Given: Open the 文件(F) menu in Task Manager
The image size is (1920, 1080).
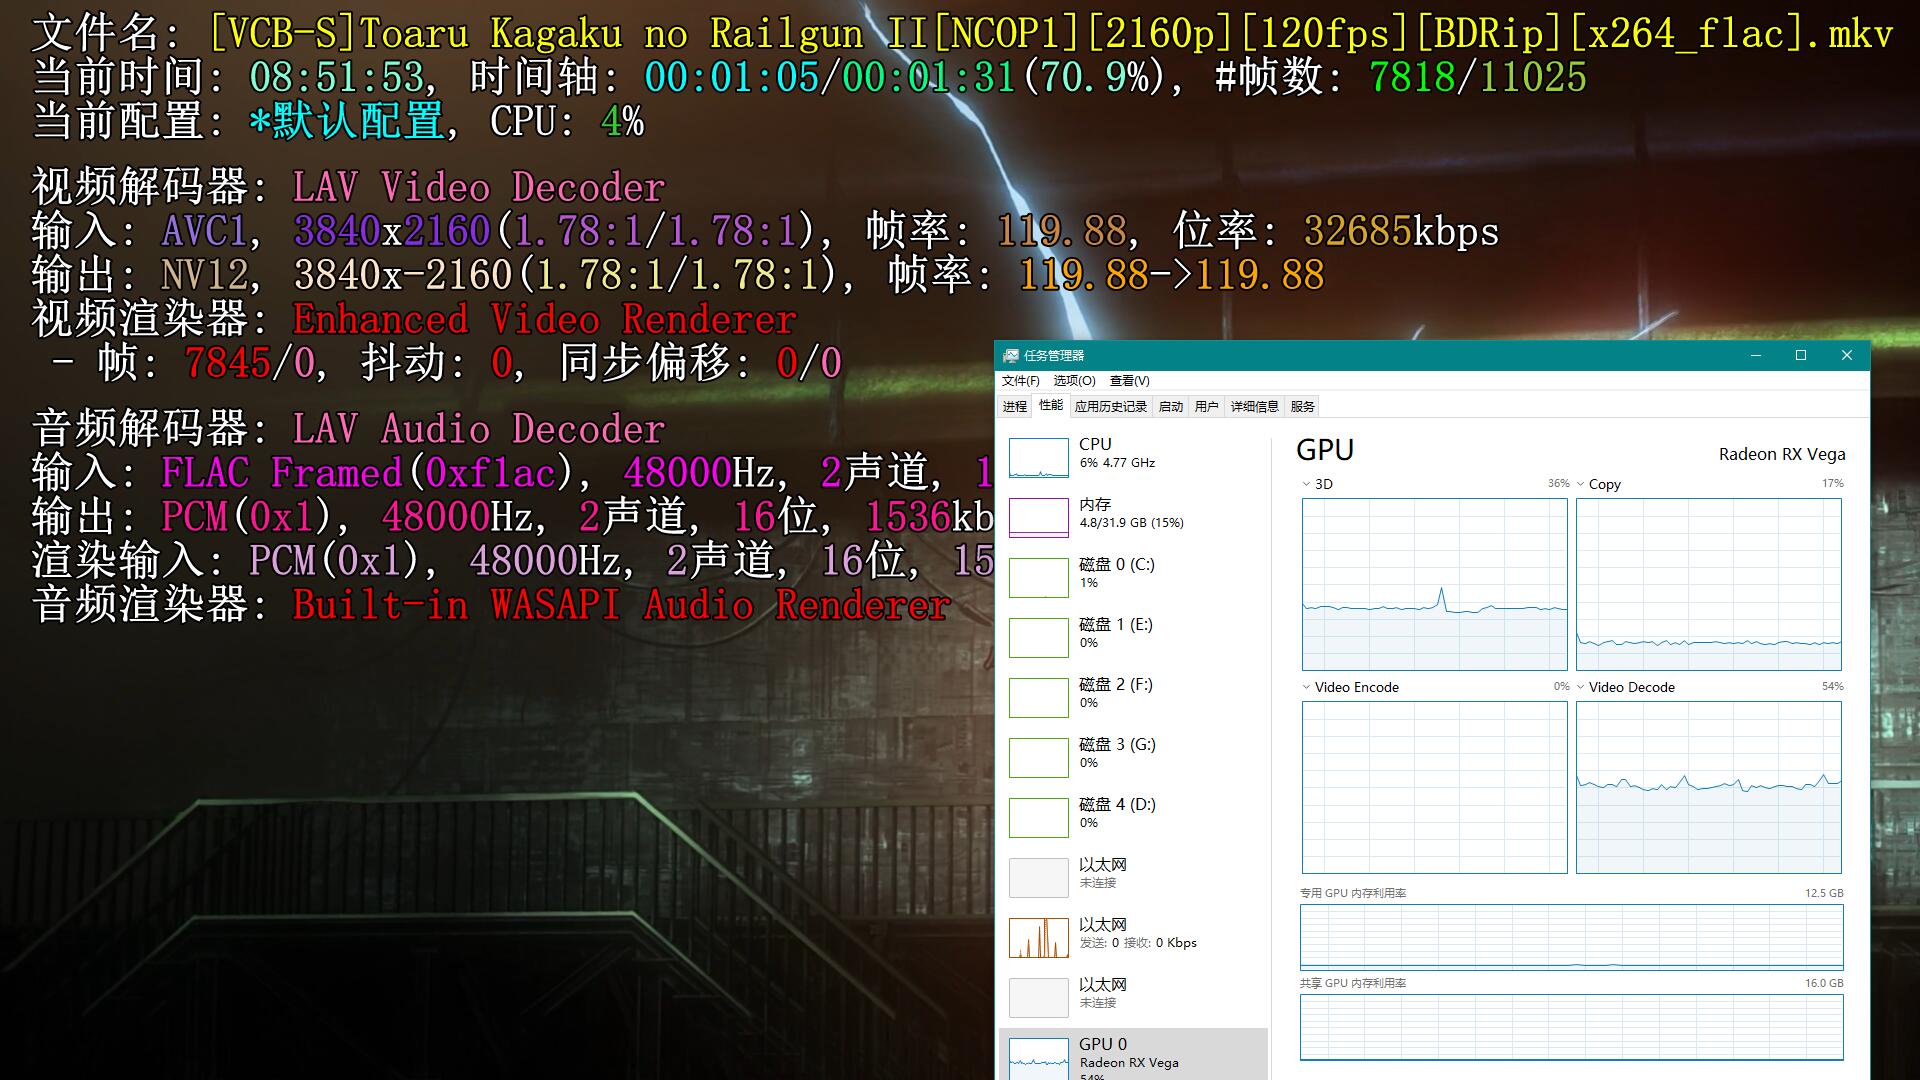Looking at the screenshot, I should [x=1020, y=381].
